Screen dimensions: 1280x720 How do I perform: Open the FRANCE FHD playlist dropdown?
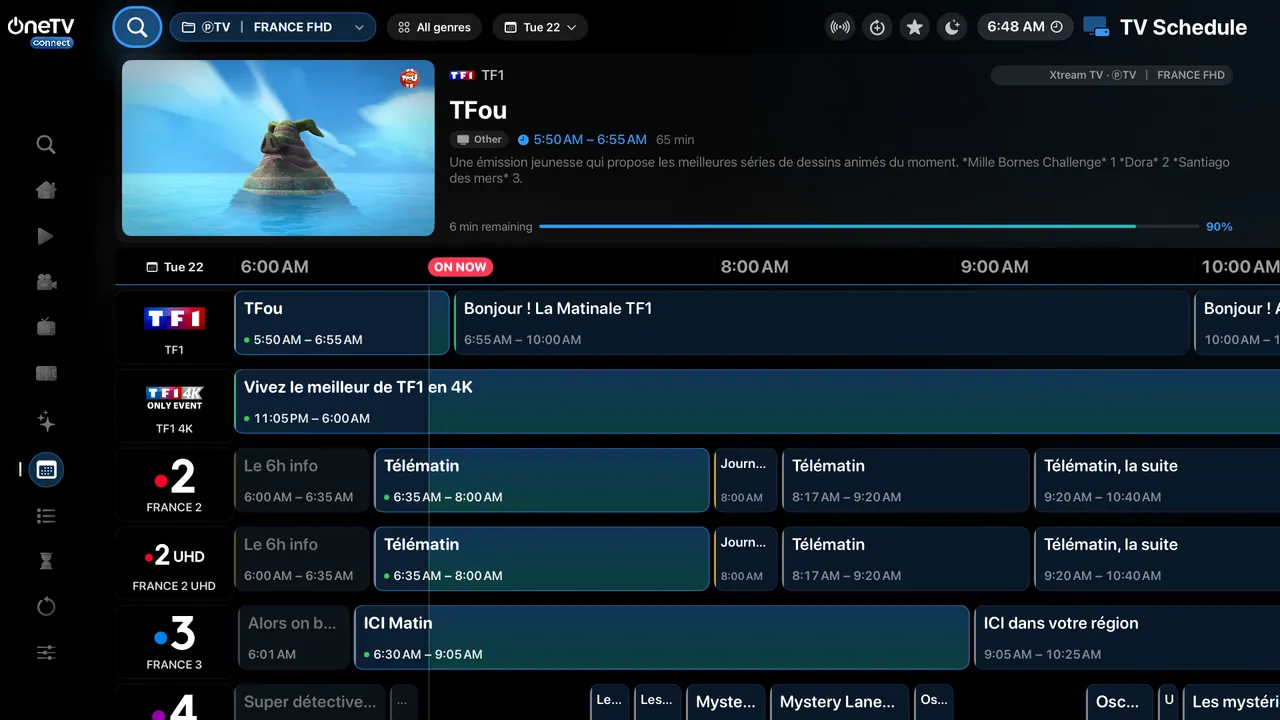click(x=273, y=27)
